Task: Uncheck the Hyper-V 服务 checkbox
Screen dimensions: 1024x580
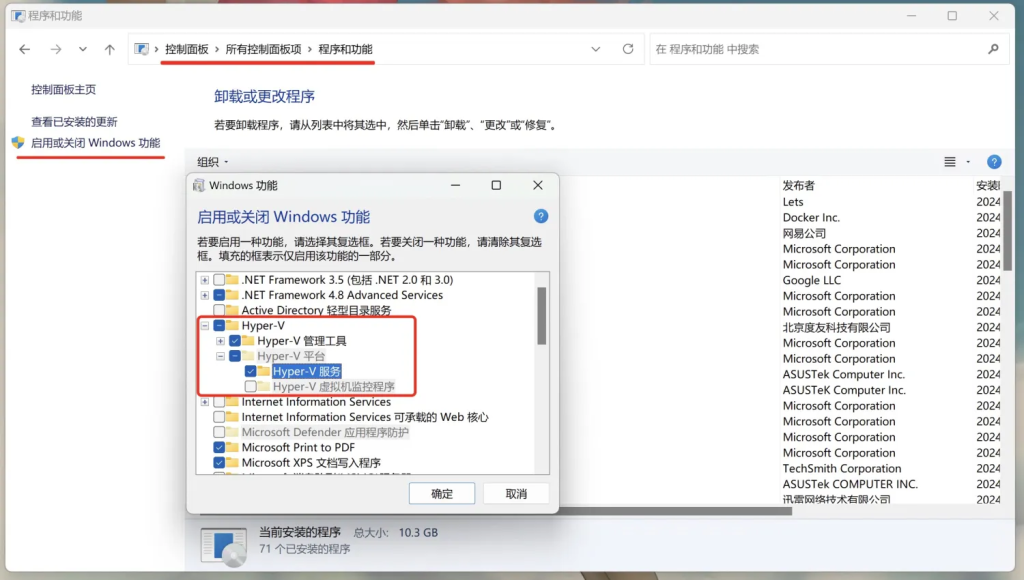Action: point(251,371)
